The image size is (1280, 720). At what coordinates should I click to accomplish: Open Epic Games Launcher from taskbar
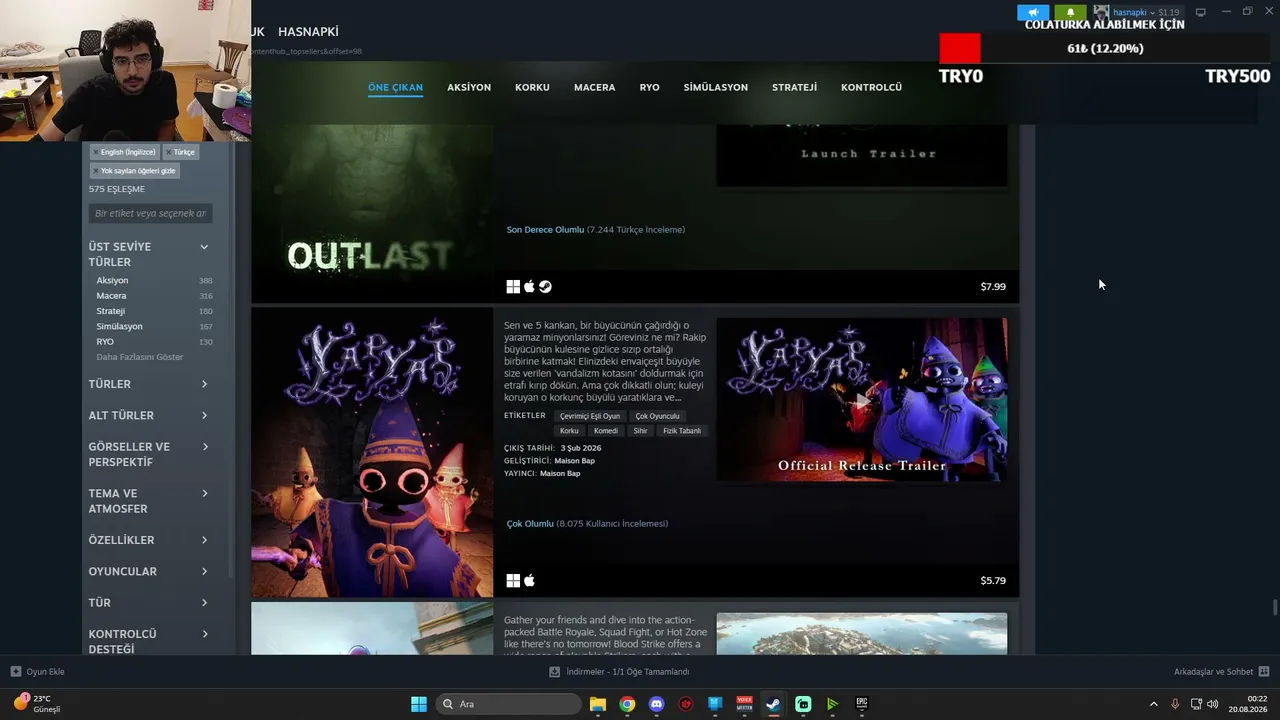861,704
